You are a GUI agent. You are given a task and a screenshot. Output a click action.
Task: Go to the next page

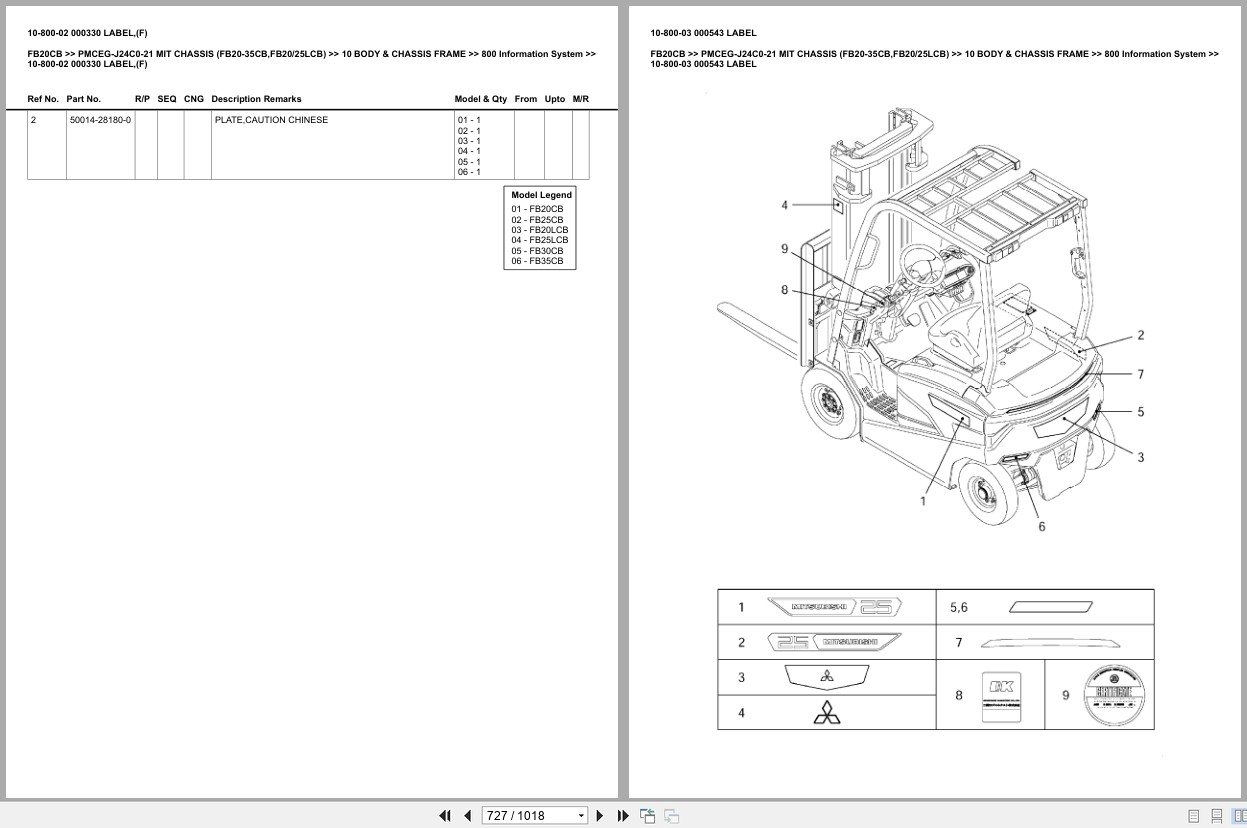pos(600,815)
